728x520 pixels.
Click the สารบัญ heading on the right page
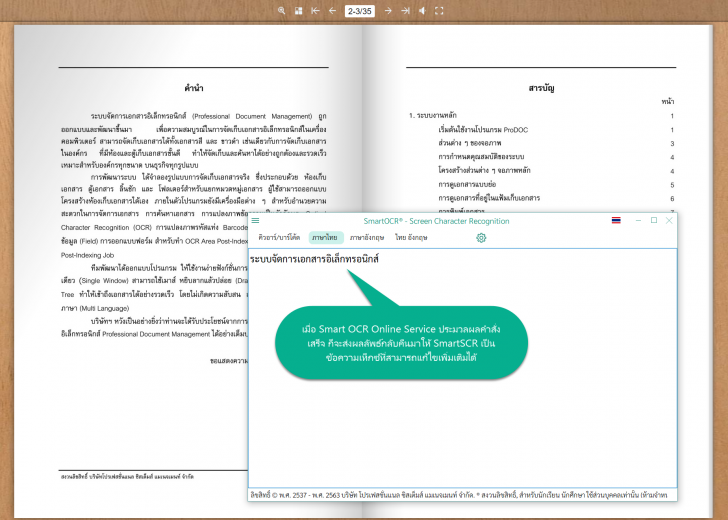[541, 88]
